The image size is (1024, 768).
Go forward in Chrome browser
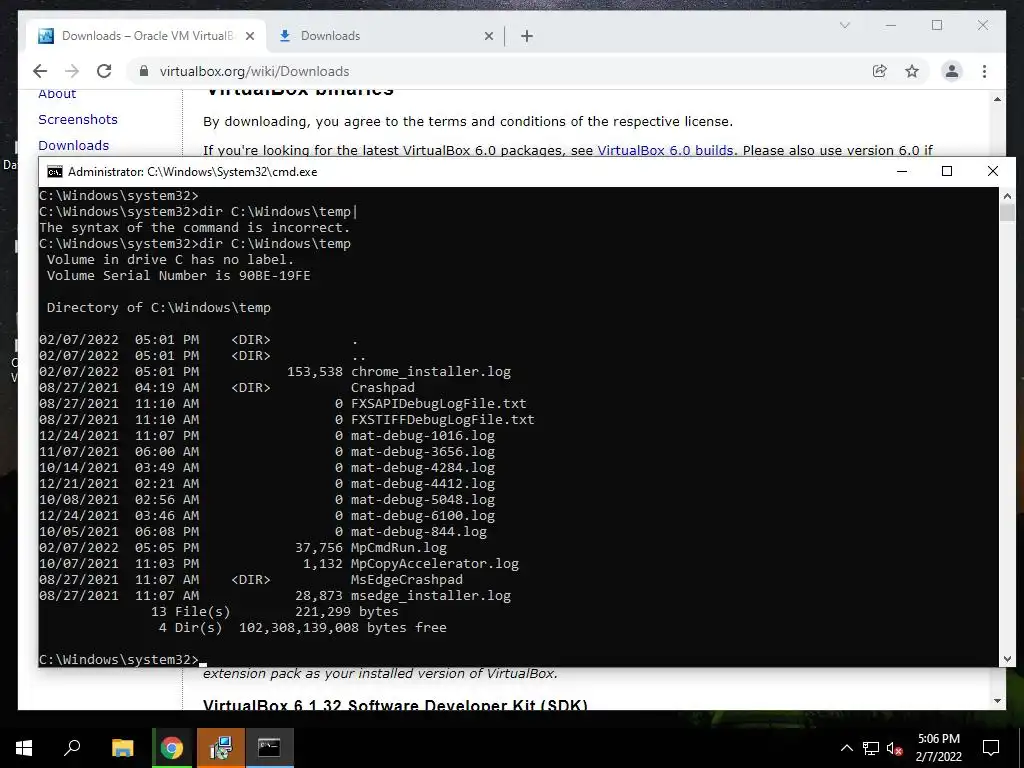pos(72,71)
